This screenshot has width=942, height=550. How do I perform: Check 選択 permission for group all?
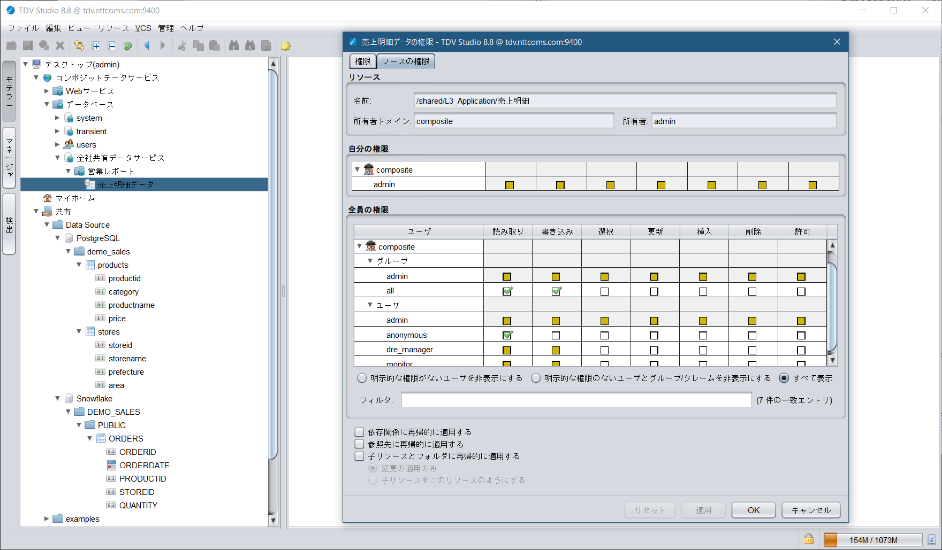[604, 292]
